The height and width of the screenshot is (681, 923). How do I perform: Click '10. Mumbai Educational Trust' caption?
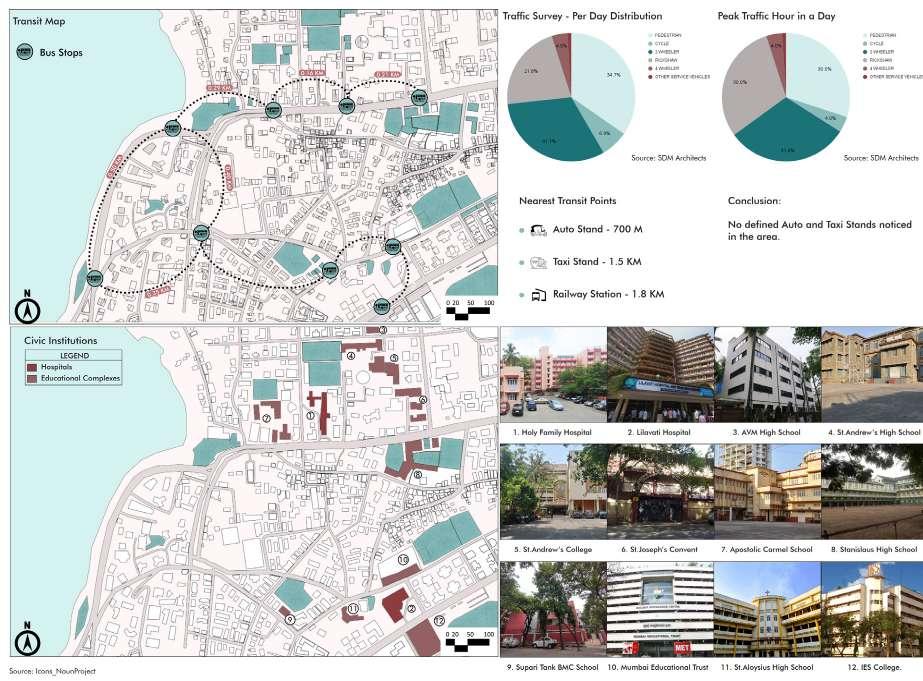tap(658, 667)
